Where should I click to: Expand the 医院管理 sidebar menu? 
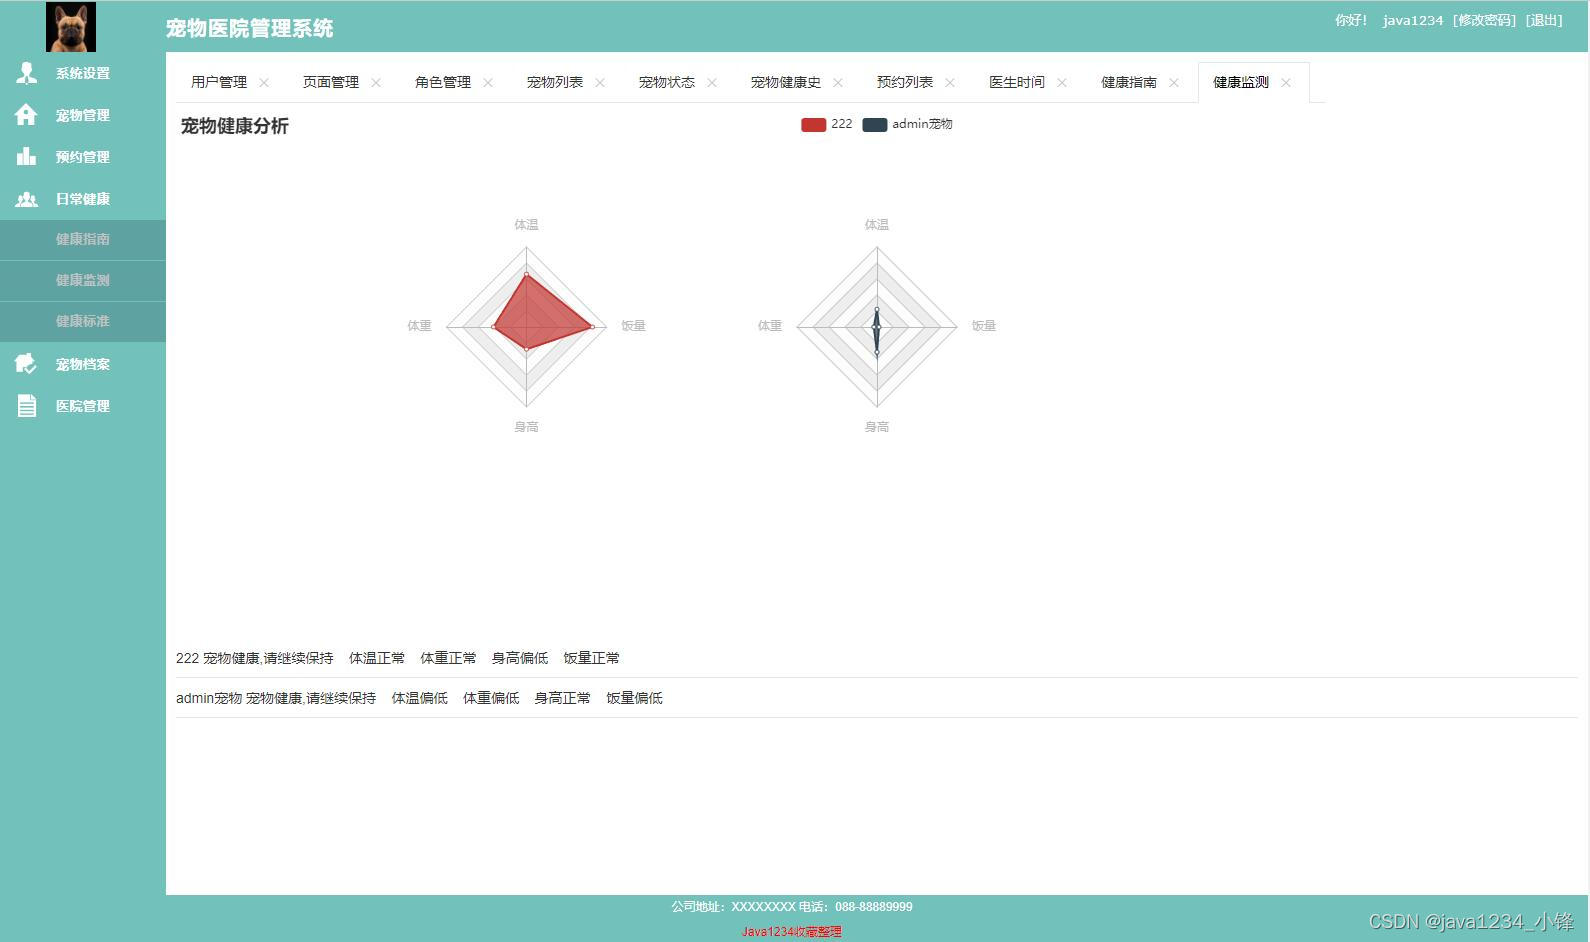tap(83, 406)
